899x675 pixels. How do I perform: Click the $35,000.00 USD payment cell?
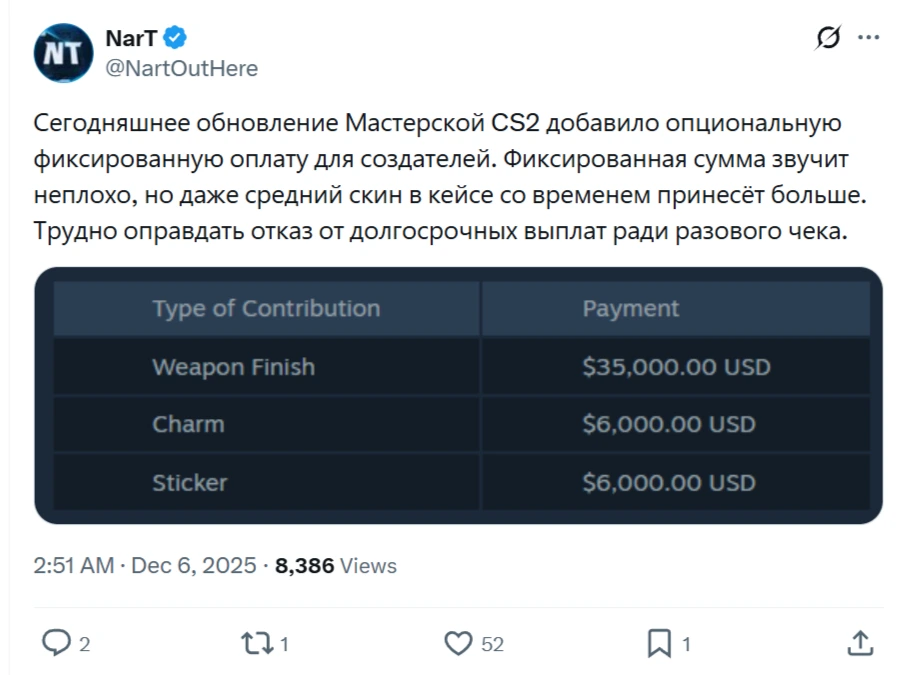point(676,367)
